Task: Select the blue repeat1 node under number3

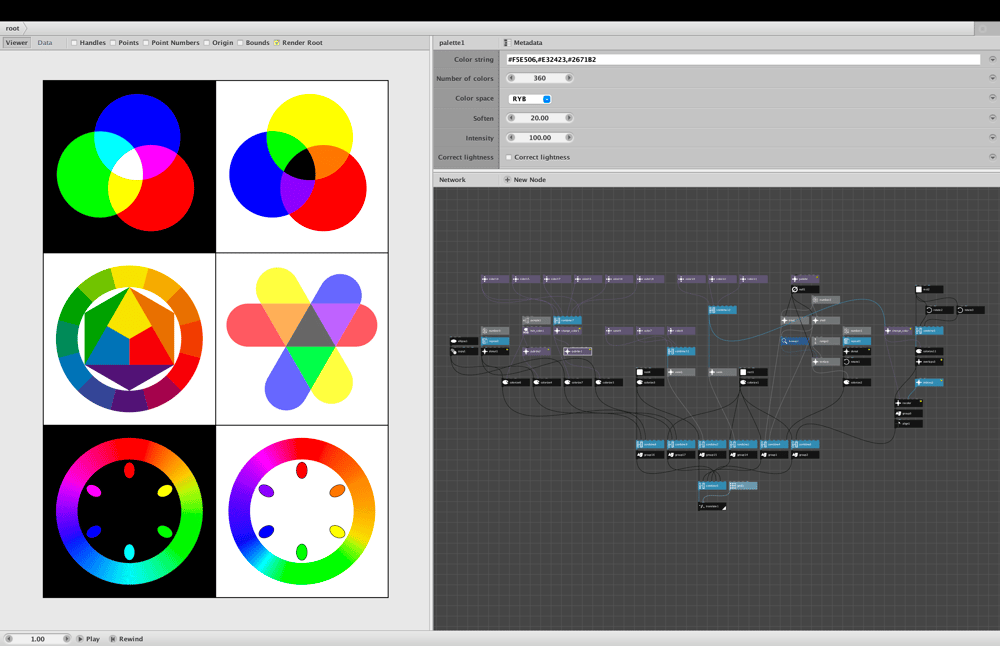Action: click(495, 341)
